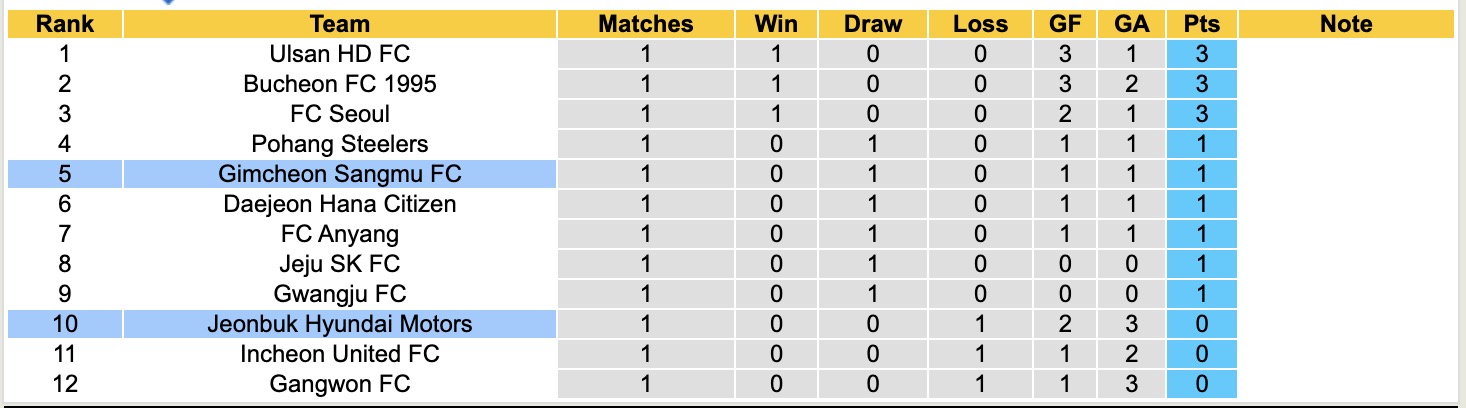Viewport: 1466px width, 408px height.
Task: Click the Note column header
Action: click(x=1345, y=24)
